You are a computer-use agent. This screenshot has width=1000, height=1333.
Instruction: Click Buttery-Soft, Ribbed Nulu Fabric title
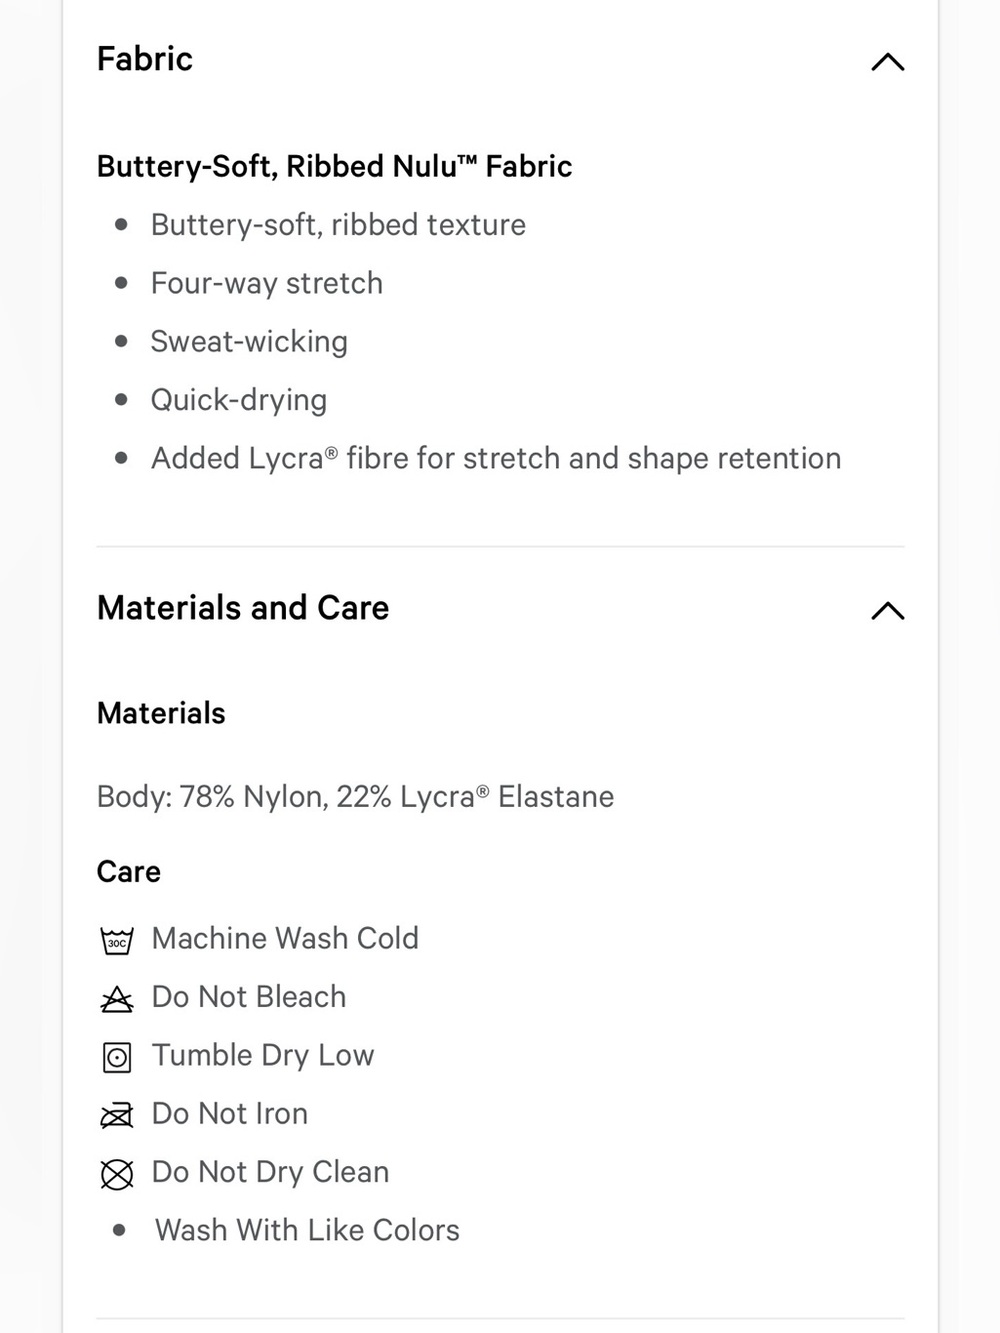[x=334, y=166]
